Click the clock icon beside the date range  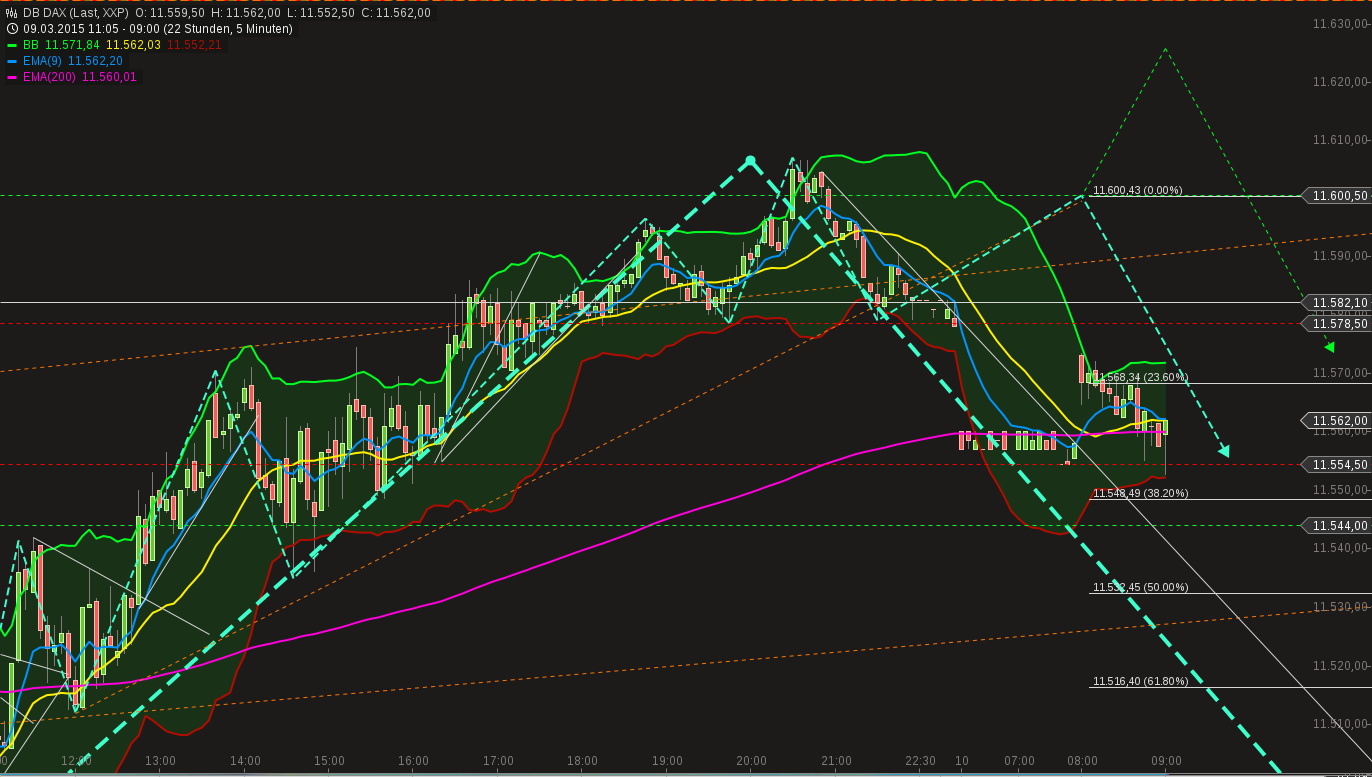click(12, 29)
